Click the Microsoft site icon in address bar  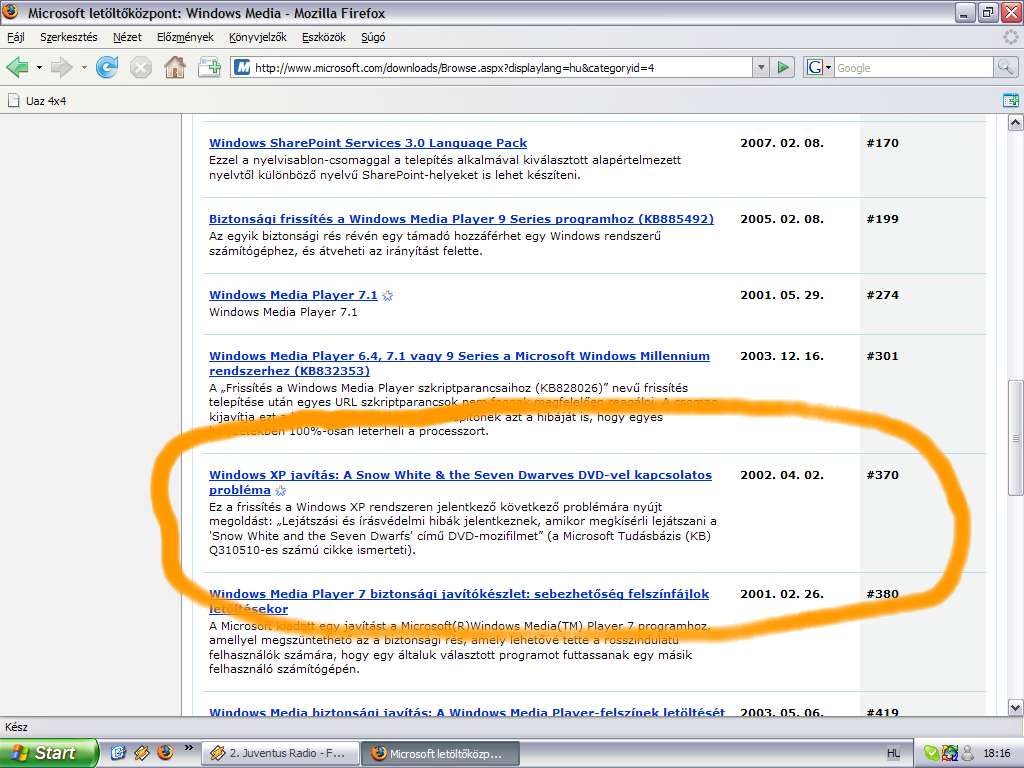(242, 67)
